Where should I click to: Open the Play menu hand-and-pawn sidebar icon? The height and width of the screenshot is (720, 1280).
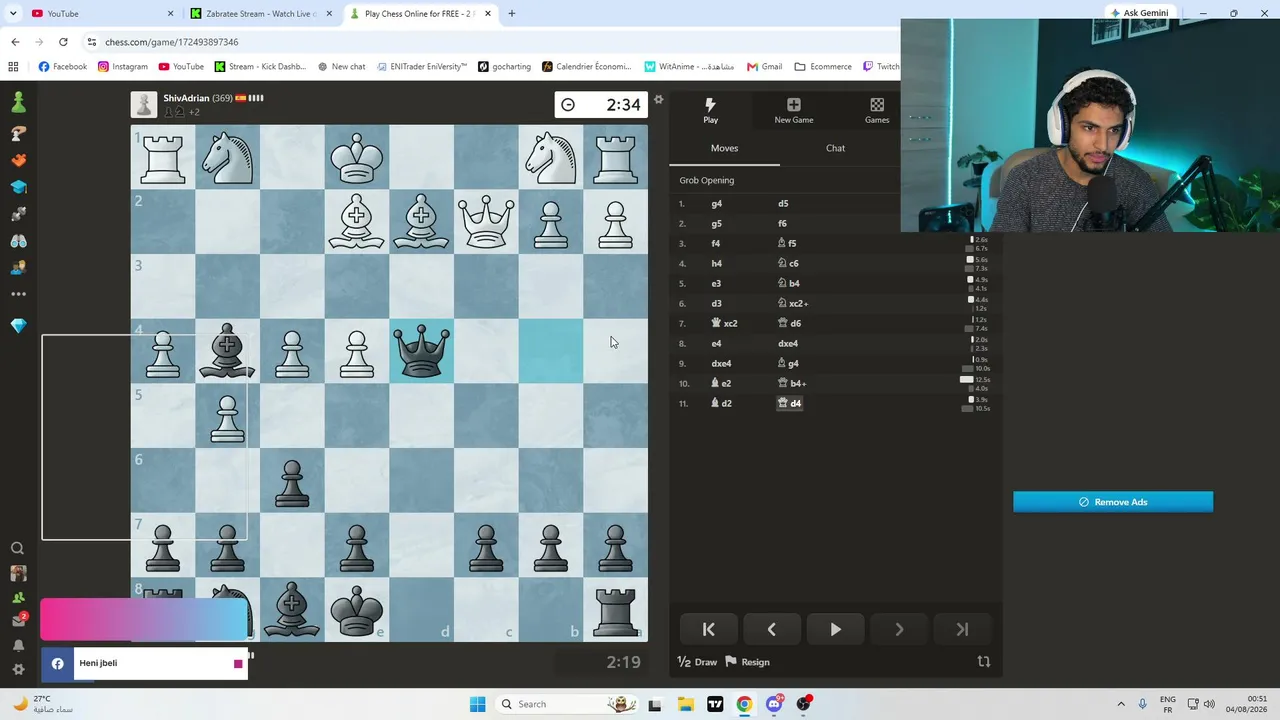[18, 133]
